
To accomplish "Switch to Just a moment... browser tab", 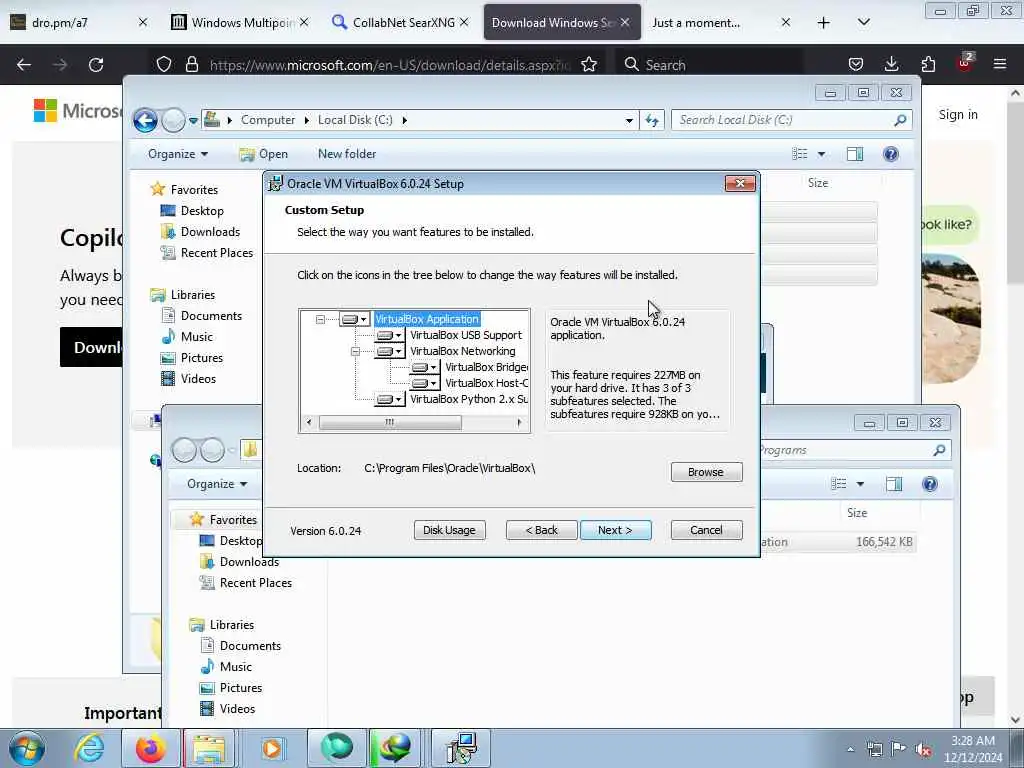I will [x=722, y=22].
